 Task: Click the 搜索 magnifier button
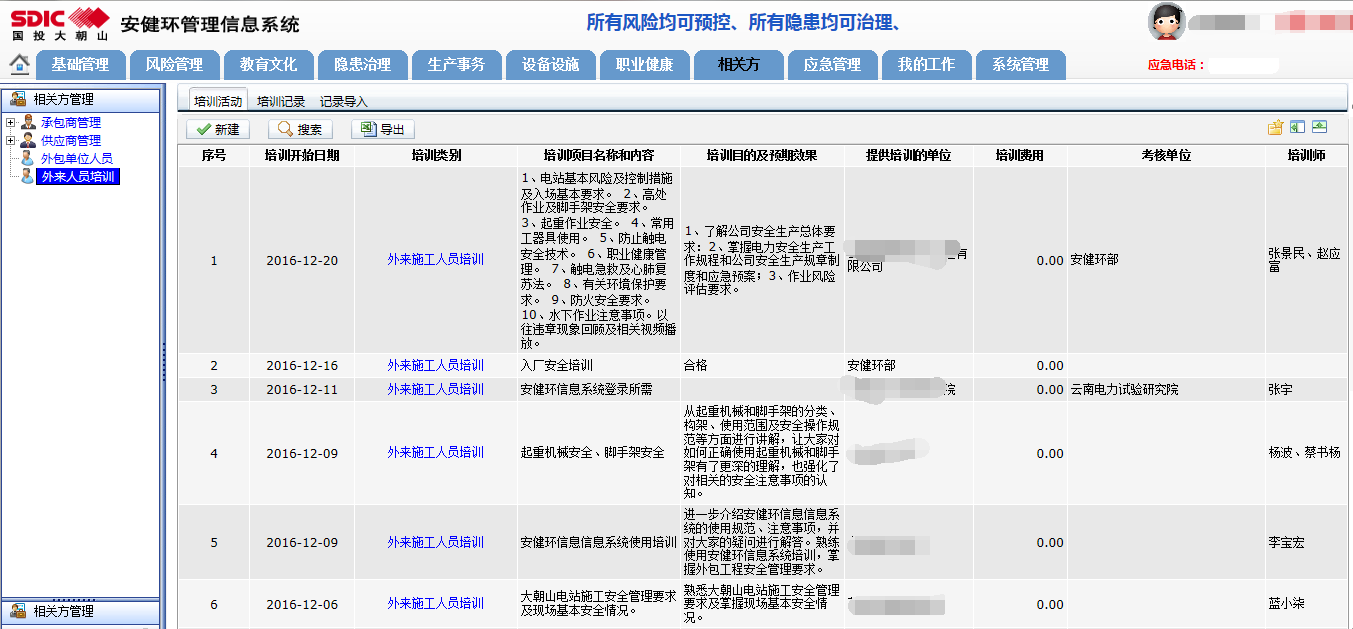click(300, 129)
